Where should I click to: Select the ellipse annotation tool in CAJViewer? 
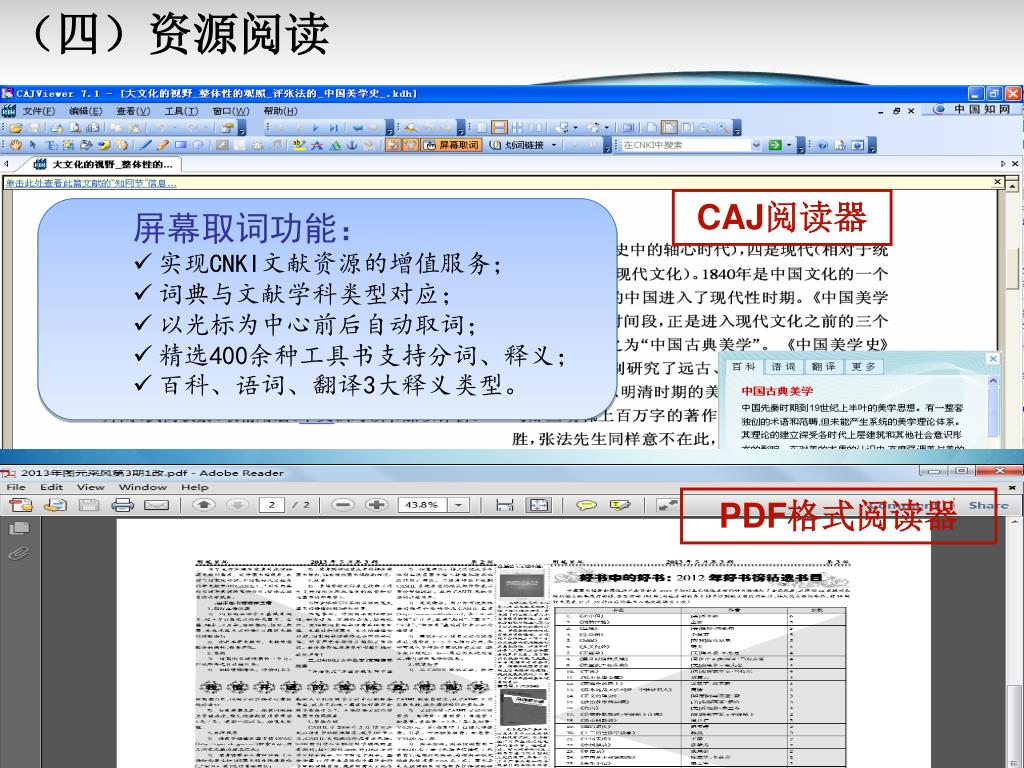pos(197,145)
